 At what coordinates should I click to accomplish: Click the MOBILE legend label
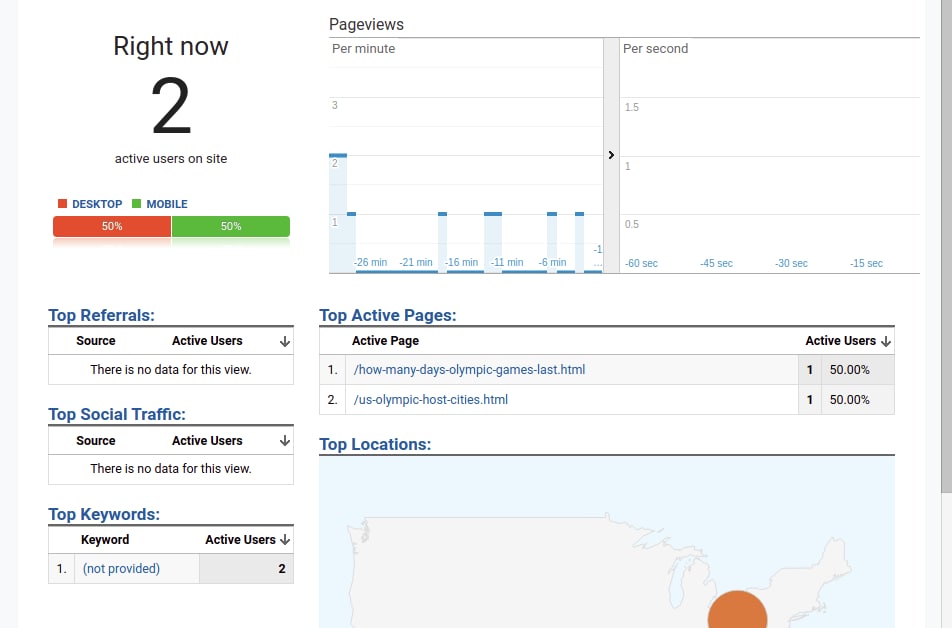pyautogui.click(x=167, y=204)
